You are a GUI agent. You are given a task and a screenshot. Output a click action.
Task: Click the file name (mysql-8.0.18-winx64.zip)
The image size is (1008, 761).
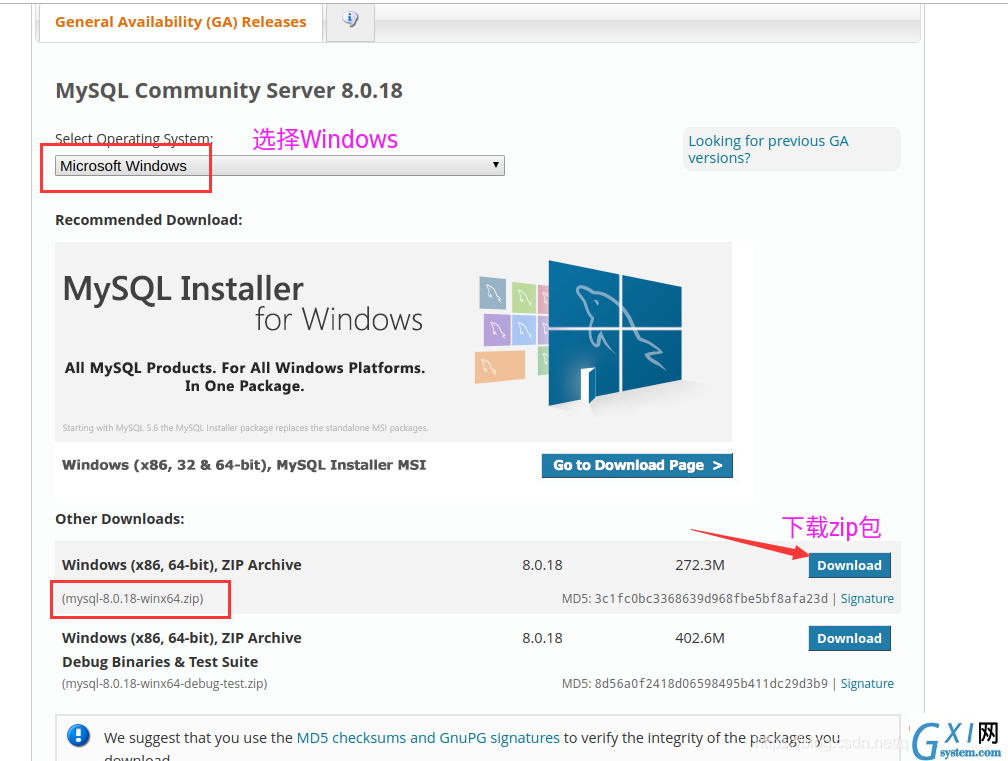(x=132, y=598)
